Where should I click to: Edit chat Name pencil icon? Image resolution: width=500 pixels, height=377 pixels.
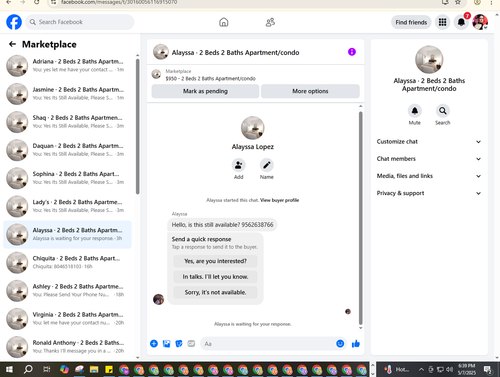click(x=267, y=165)
